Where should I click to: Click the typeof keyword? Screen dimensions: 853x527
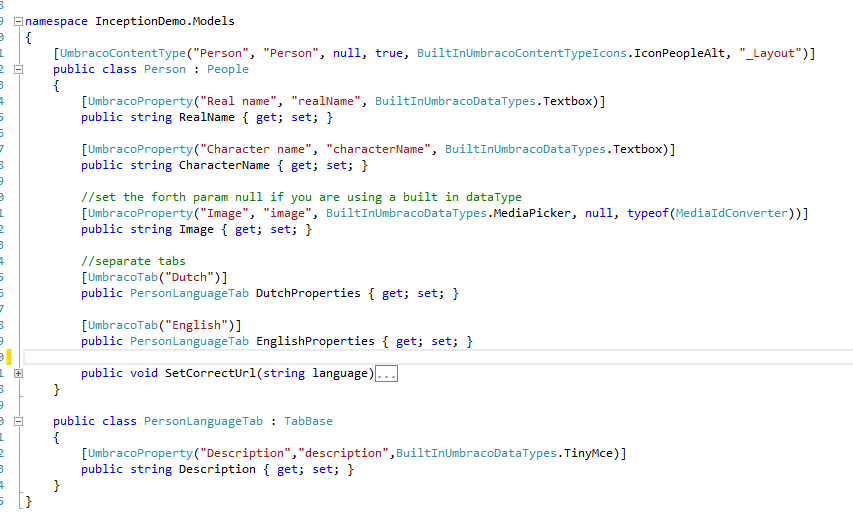point(647,213)
